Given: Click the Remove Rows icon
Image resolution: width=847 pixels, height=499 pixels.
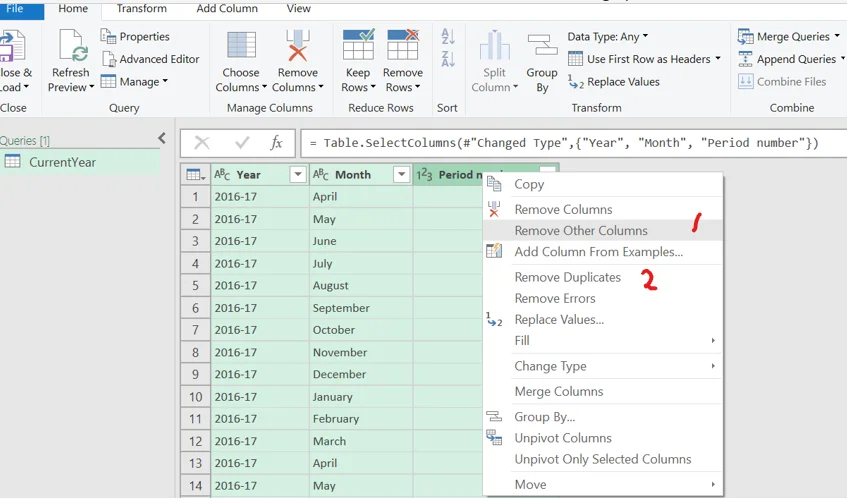Looking at the screenshot, I should [403, 45].
